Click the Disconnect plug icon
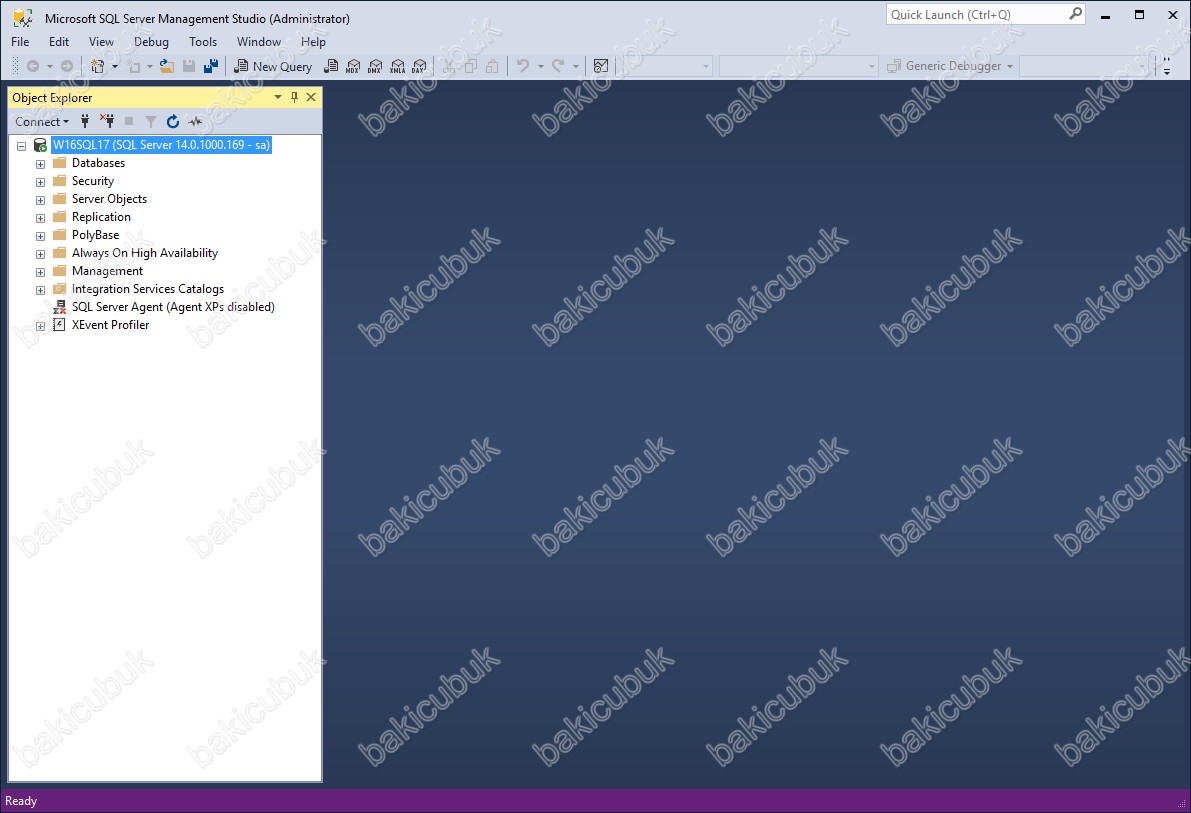1191x813 pixels. (x=107, y=122)
